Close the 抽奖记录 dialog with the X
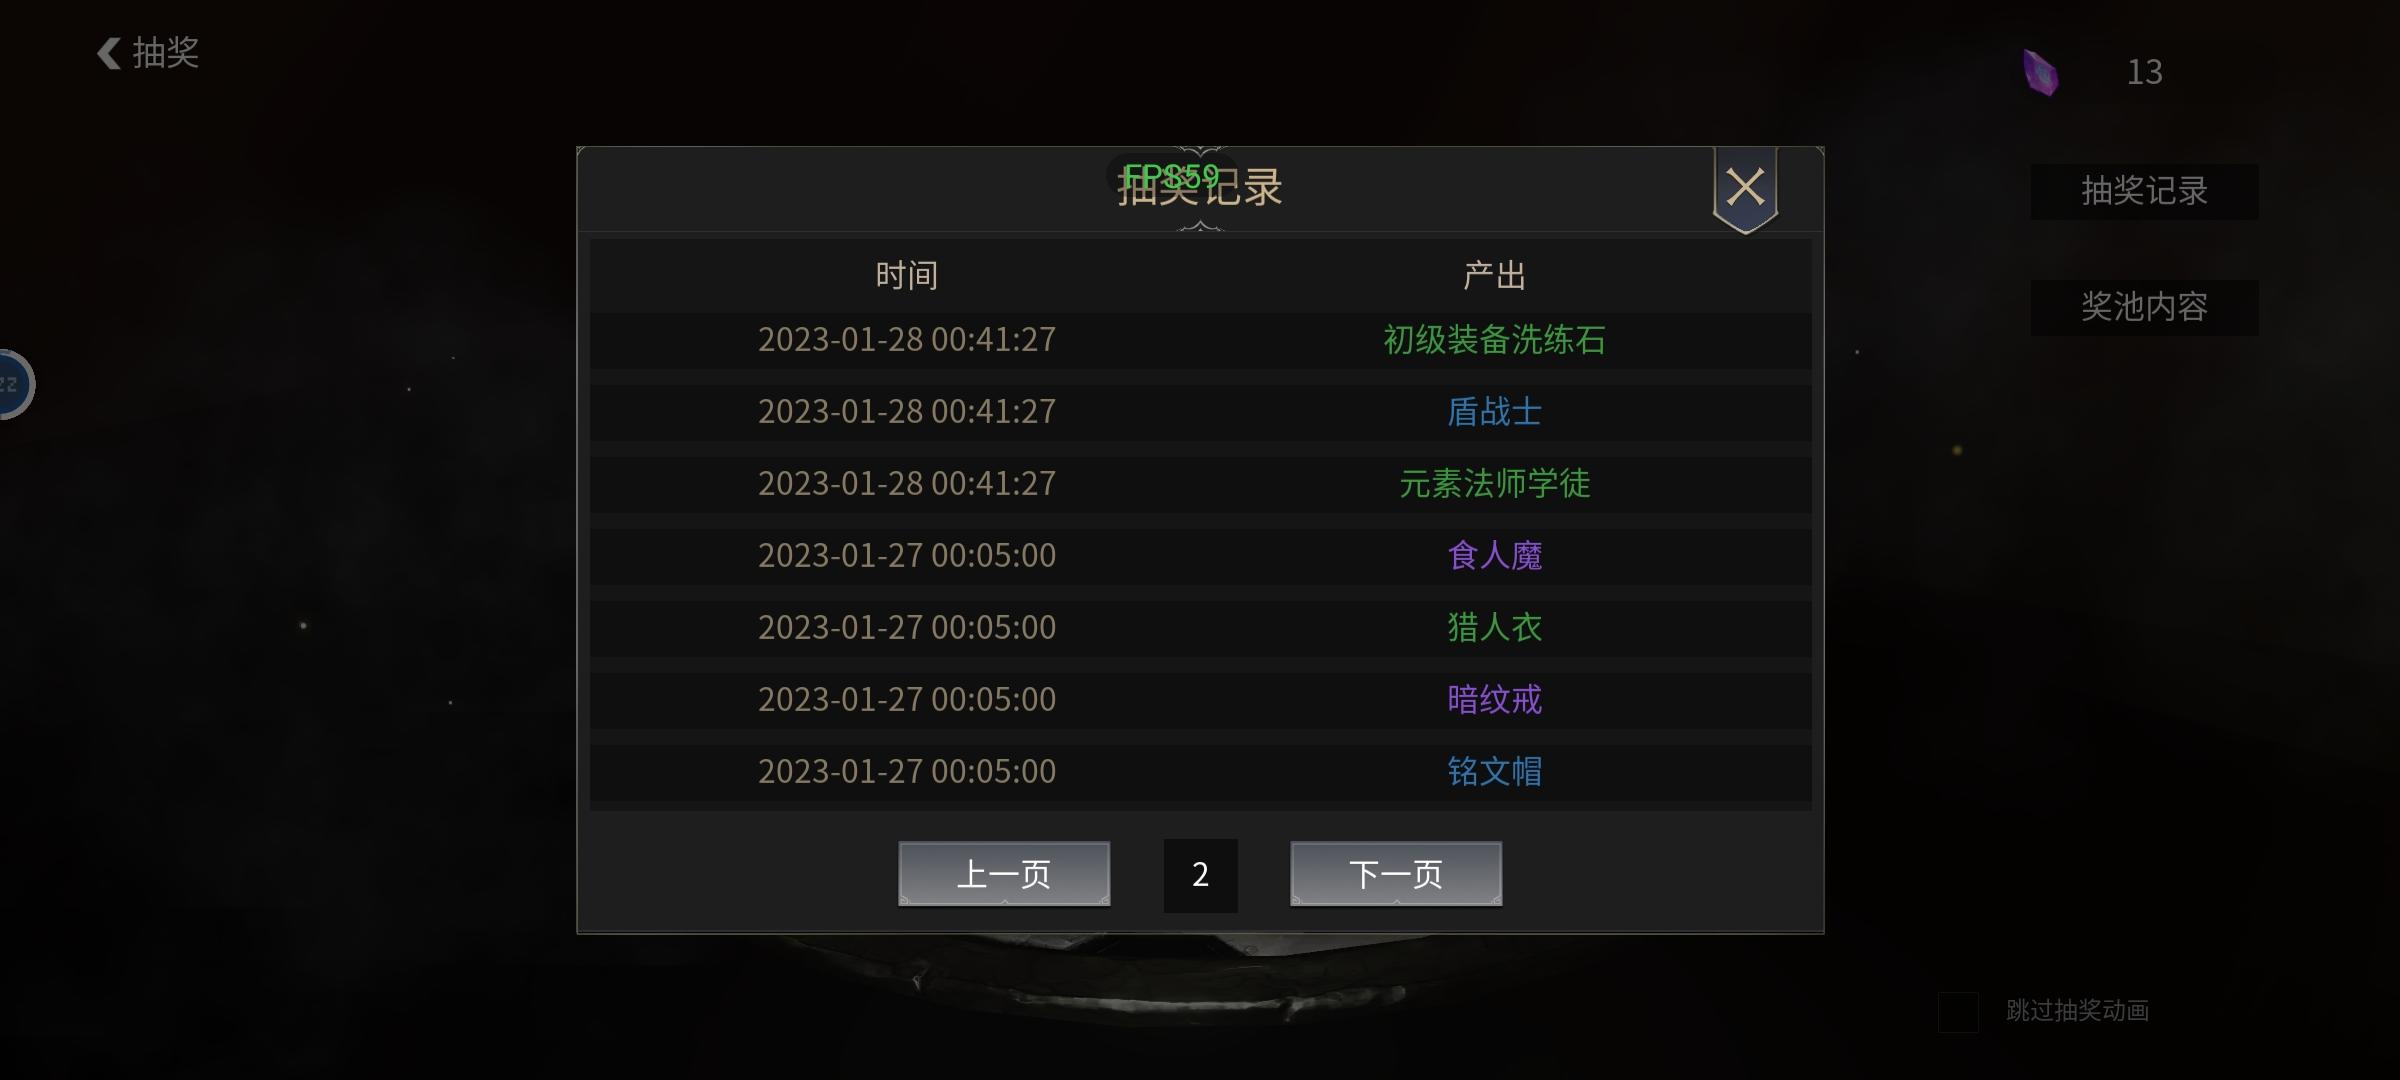The width and height of the screenshot is (2400, 1080). 1745,188
